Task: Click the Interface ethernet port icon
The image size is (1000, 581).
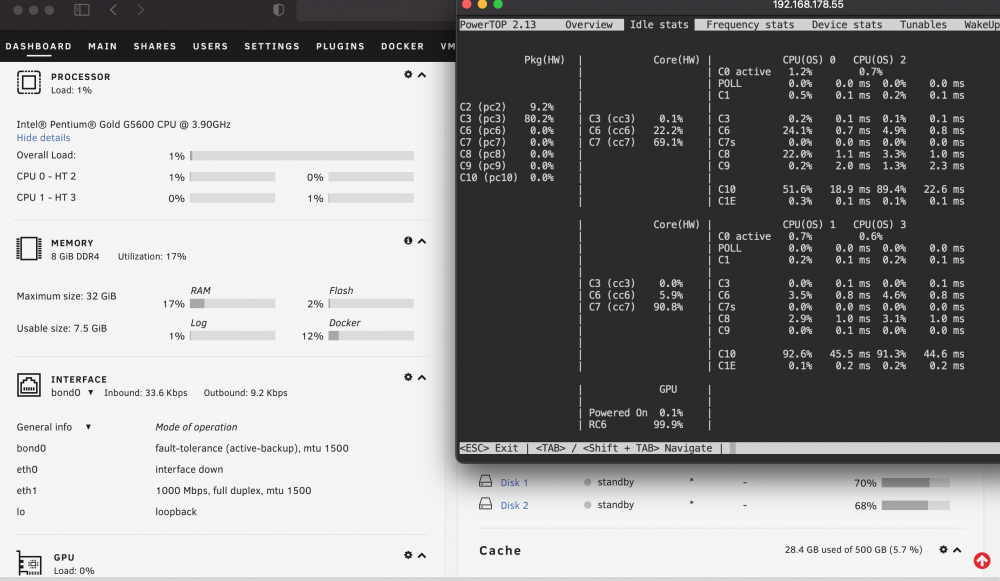Action: [29, 385]
